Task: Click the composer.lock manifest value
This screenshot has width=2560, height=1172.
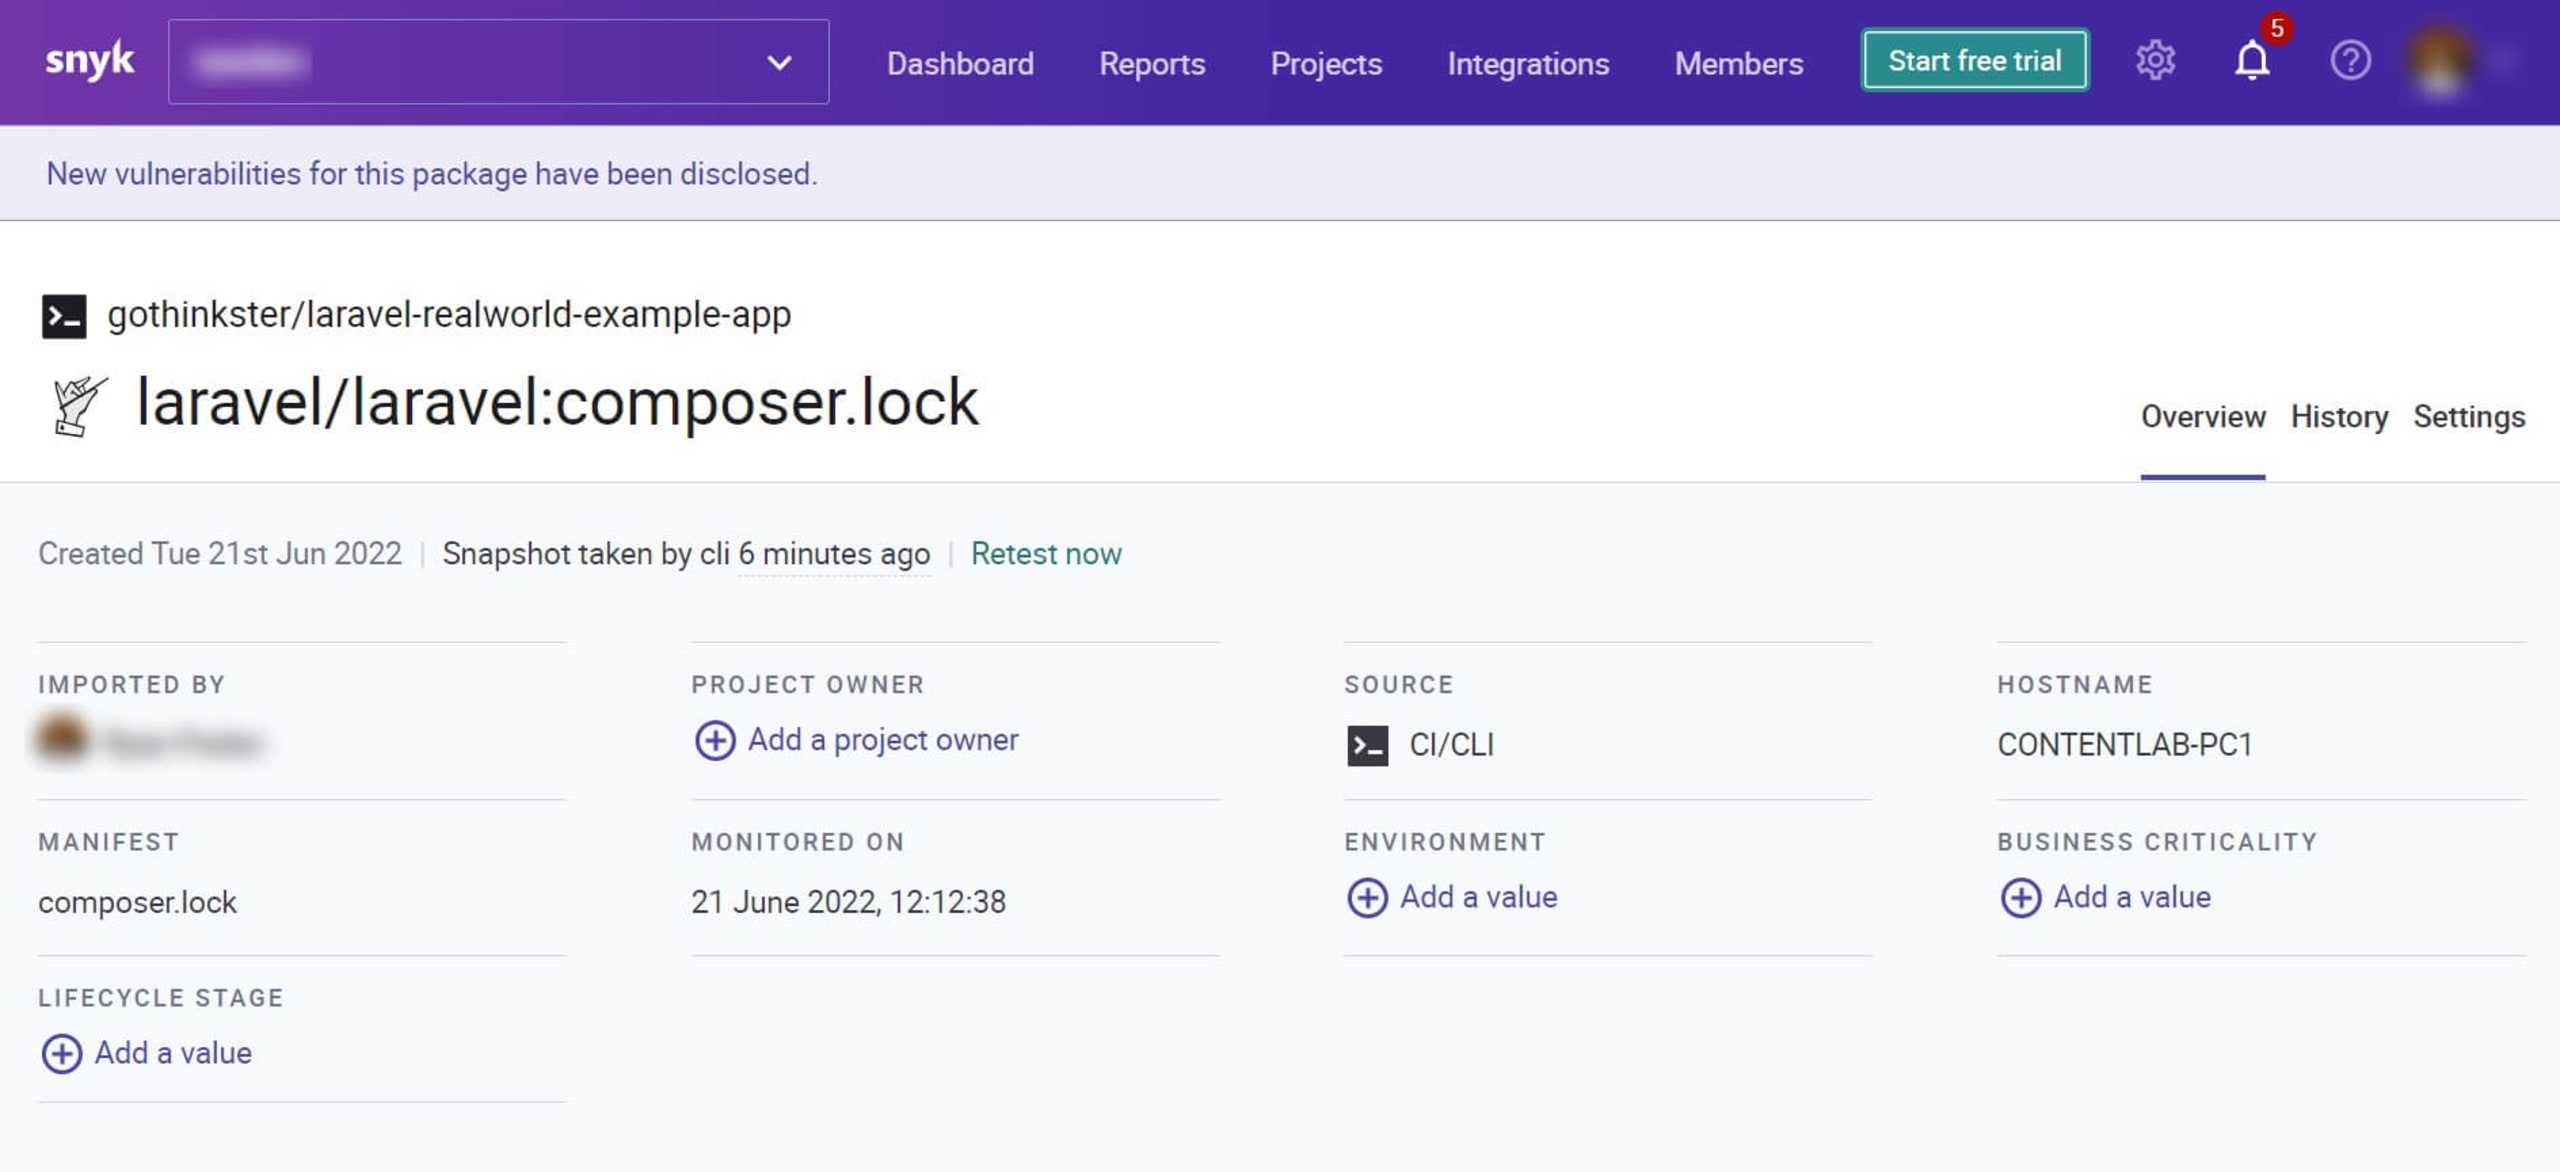Action: pyautogui.click(x=137, y=902)
